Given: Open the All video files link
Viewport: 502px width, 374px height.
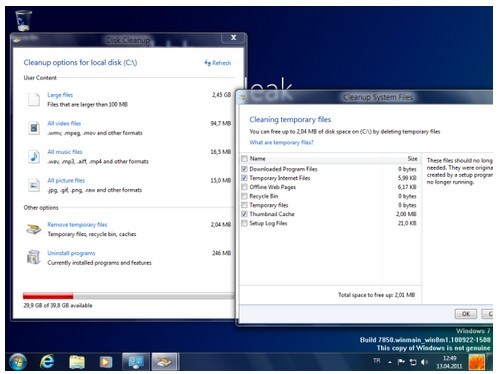Looking at the screenshot, I should [64, 123].
